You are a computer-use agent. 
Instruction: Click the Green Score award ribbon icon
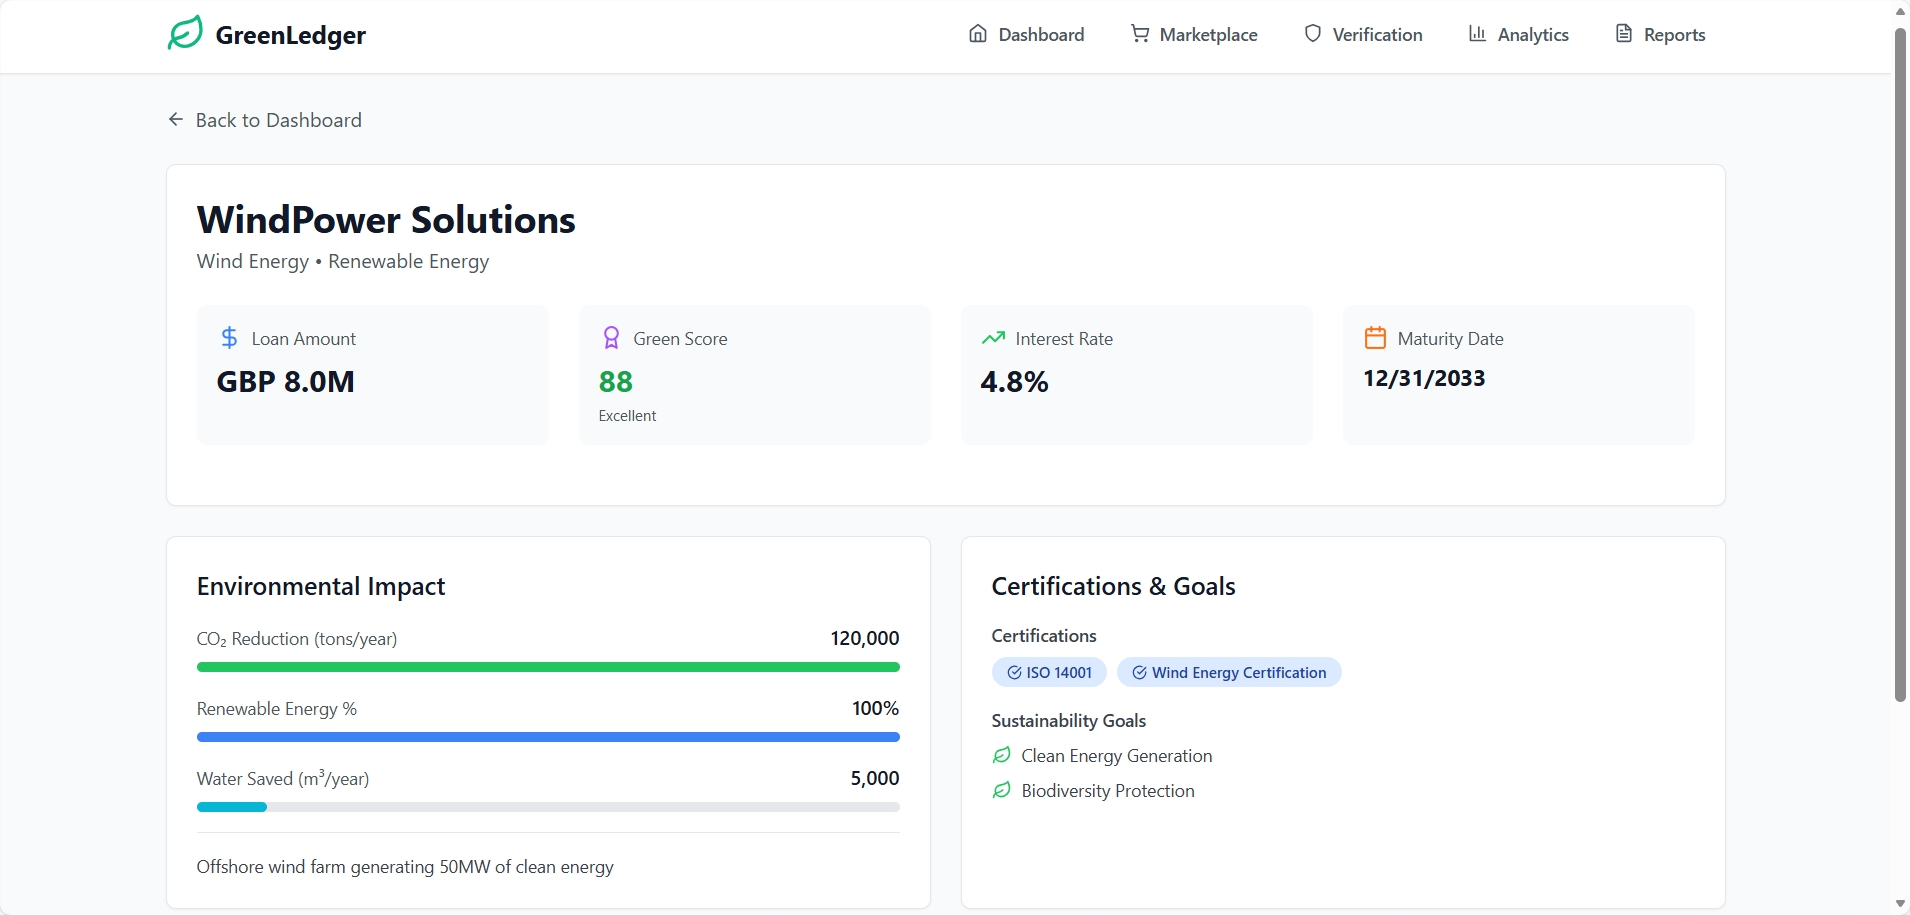tap(611, 338)
